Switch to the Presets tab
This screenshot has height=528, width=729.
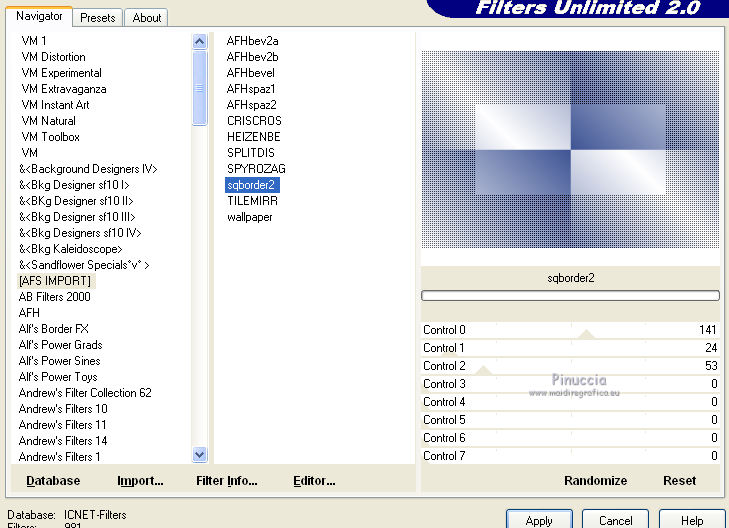point(98,18)
